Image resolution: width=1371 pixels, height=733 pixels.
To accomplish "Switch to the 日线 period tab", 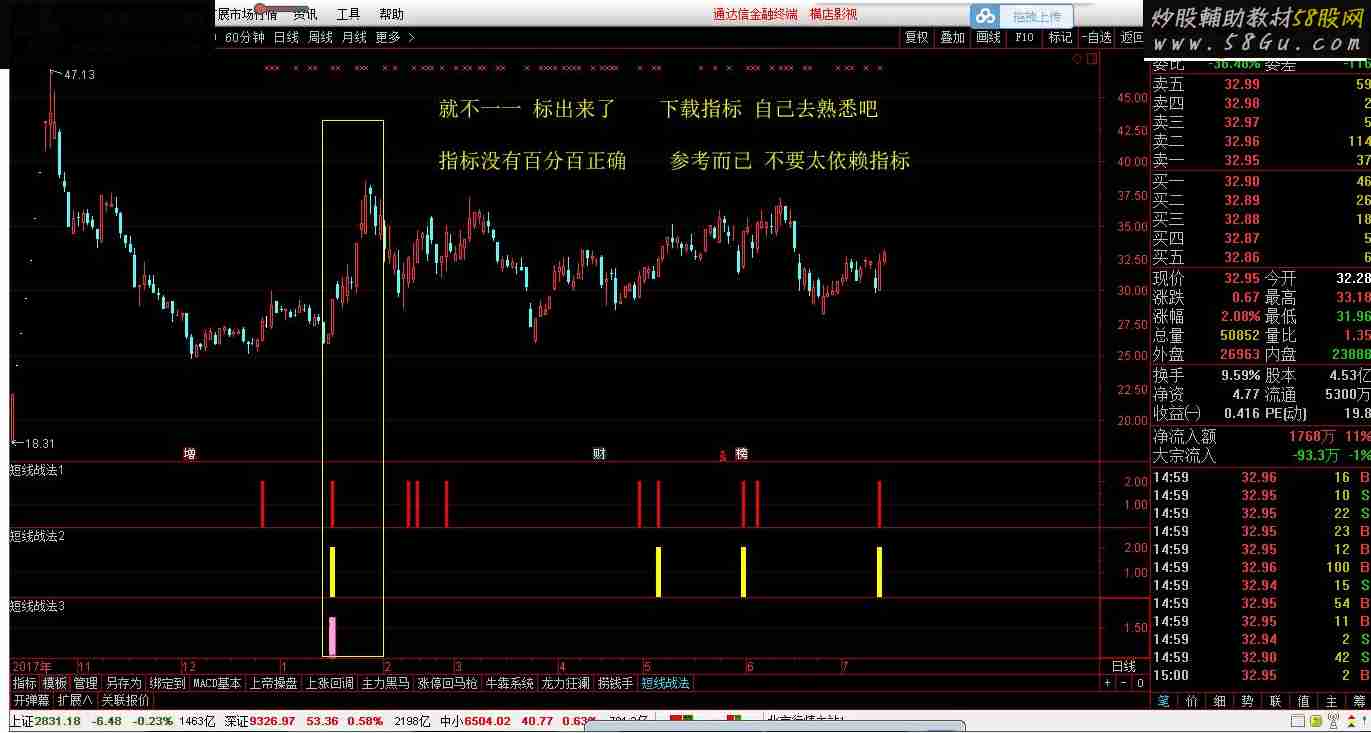I will [286, 37].
